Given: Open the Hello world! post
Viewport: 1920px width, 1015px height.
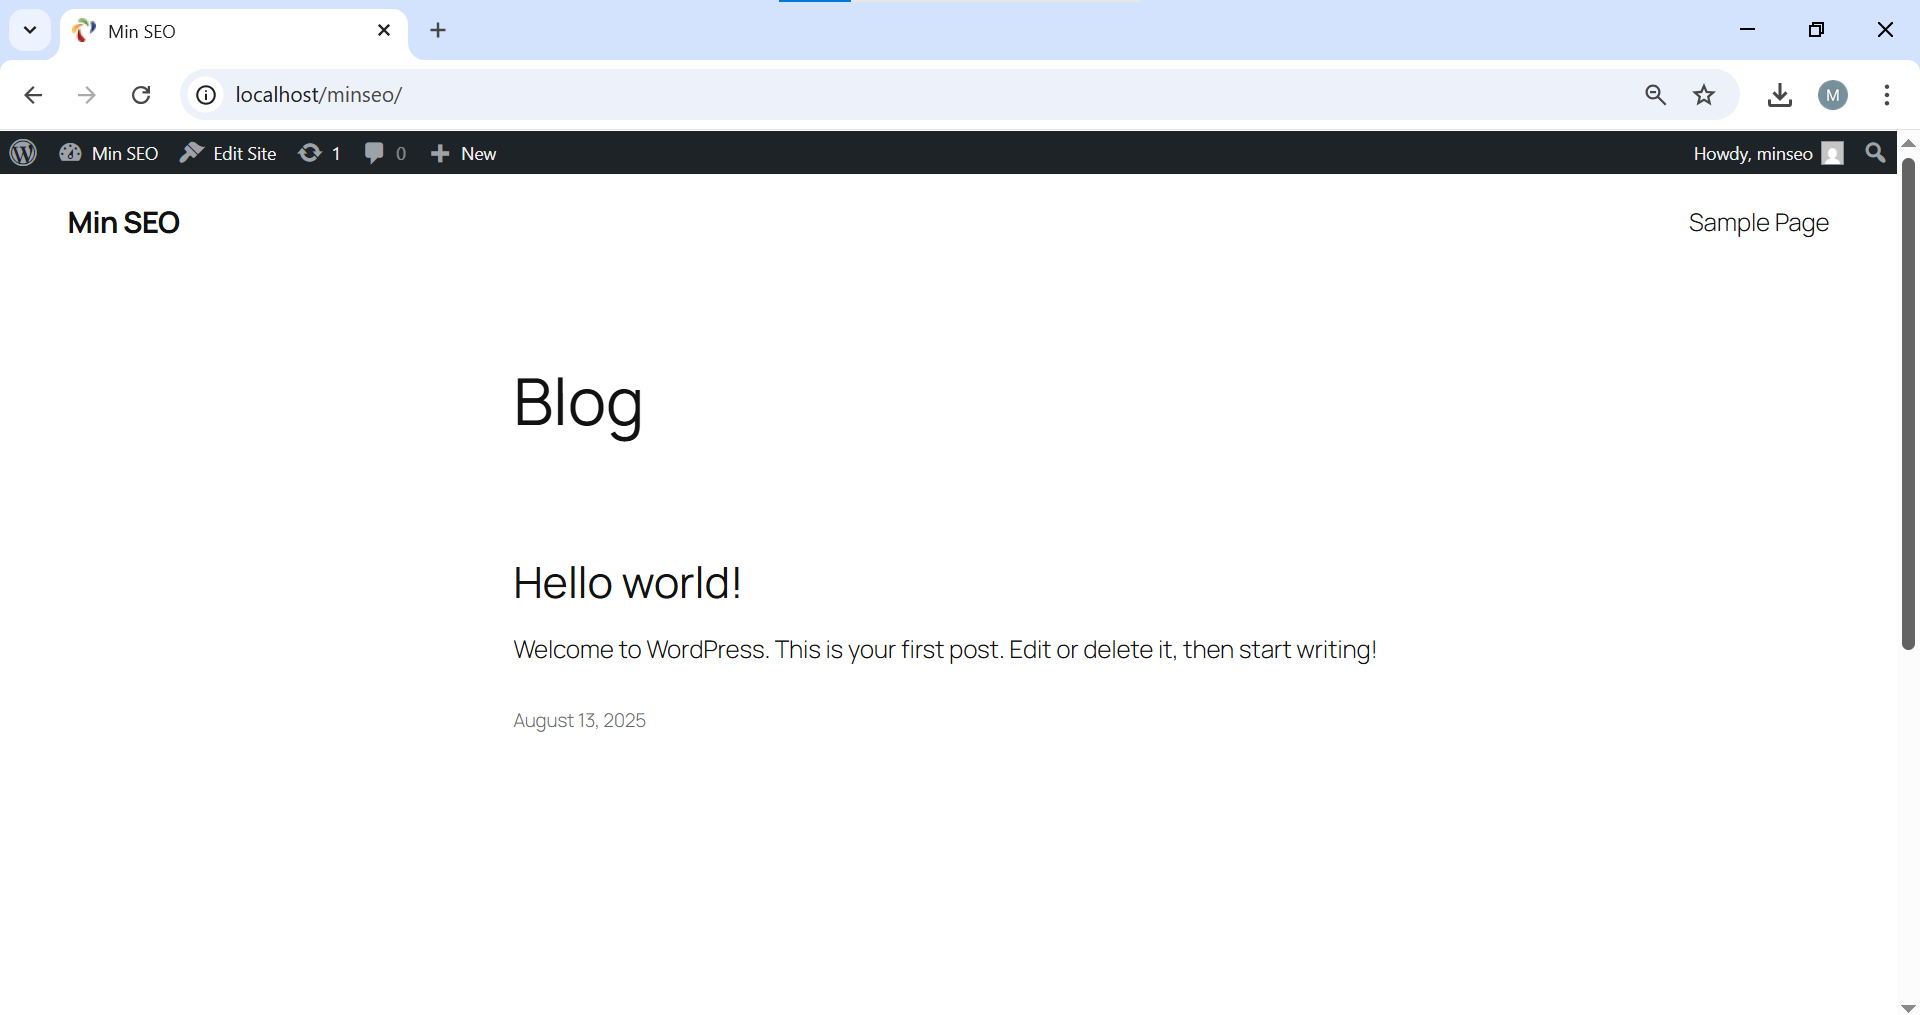Looking at the screenshot, I should [x=627, y=583].
